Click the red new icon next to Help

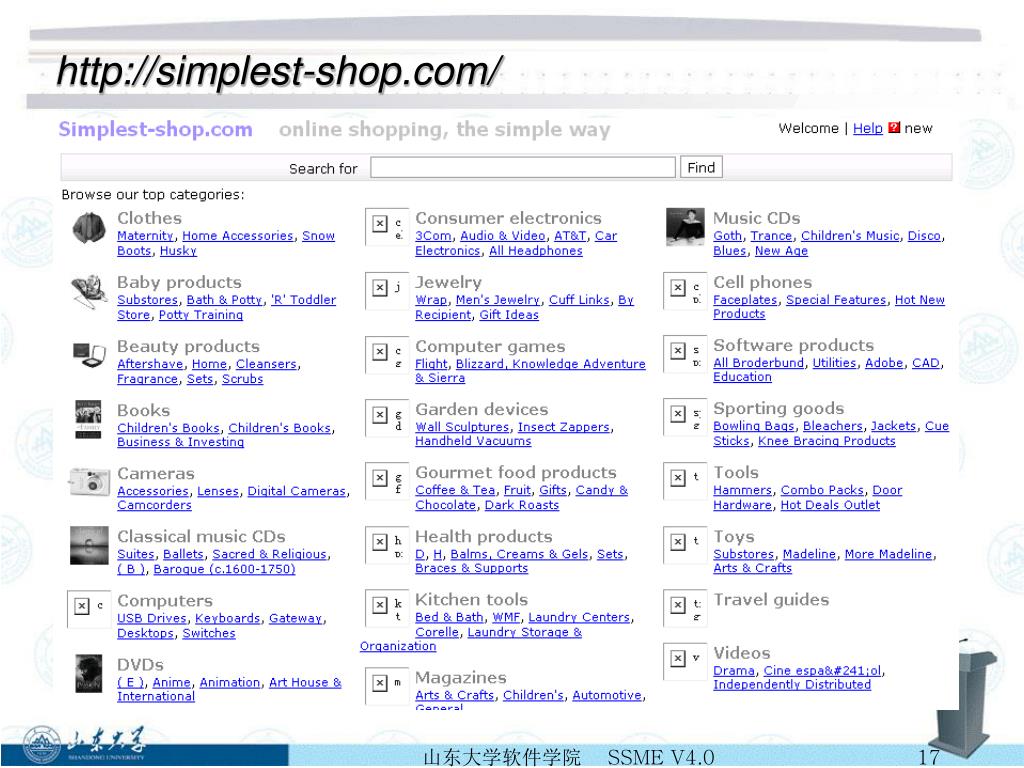pos(894,127)
